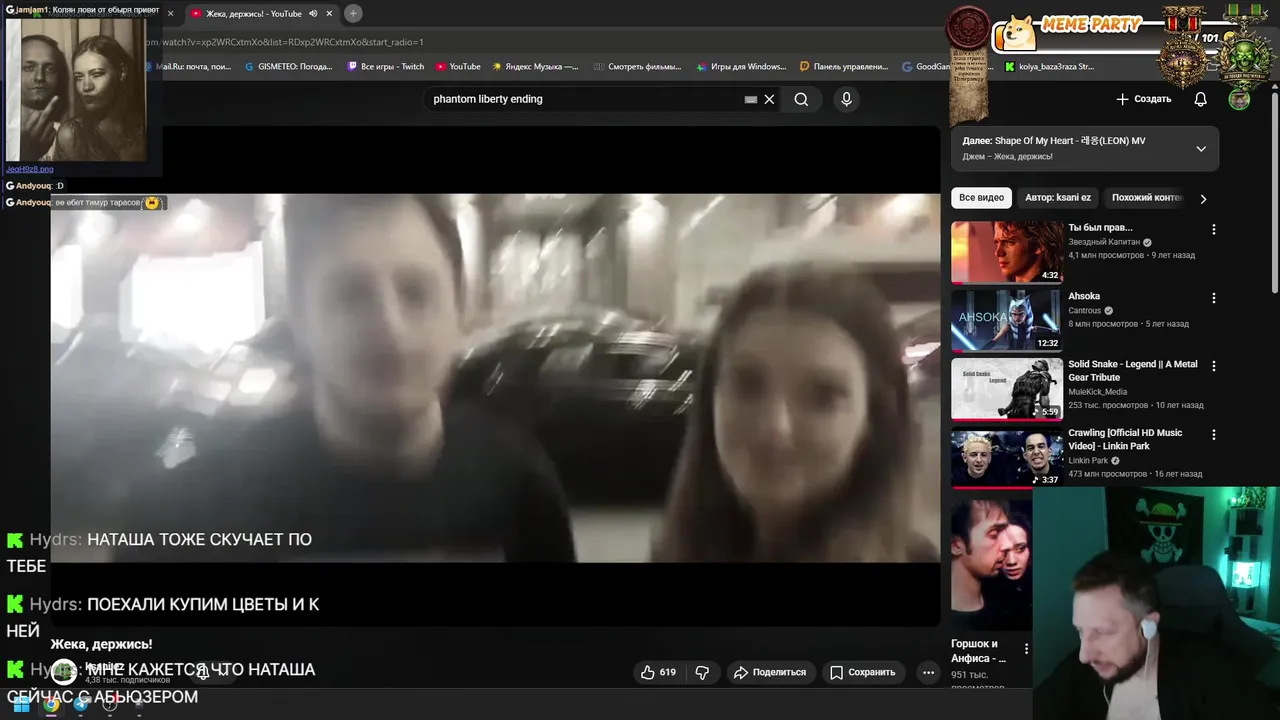Open channel 'MuleKick_Media'
This screenshot has width=1280, height=720.
1098,392
